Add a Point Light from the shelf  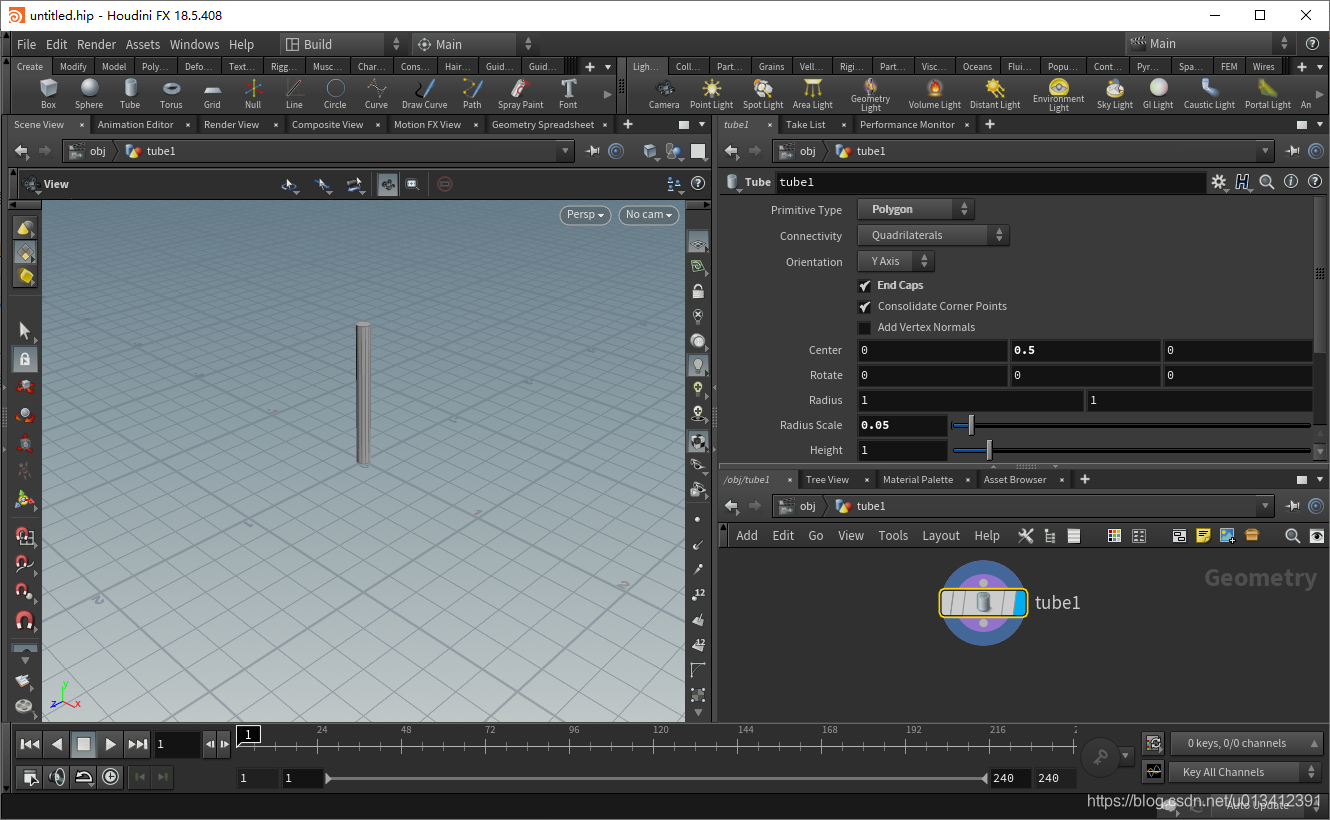click(711, 94)
